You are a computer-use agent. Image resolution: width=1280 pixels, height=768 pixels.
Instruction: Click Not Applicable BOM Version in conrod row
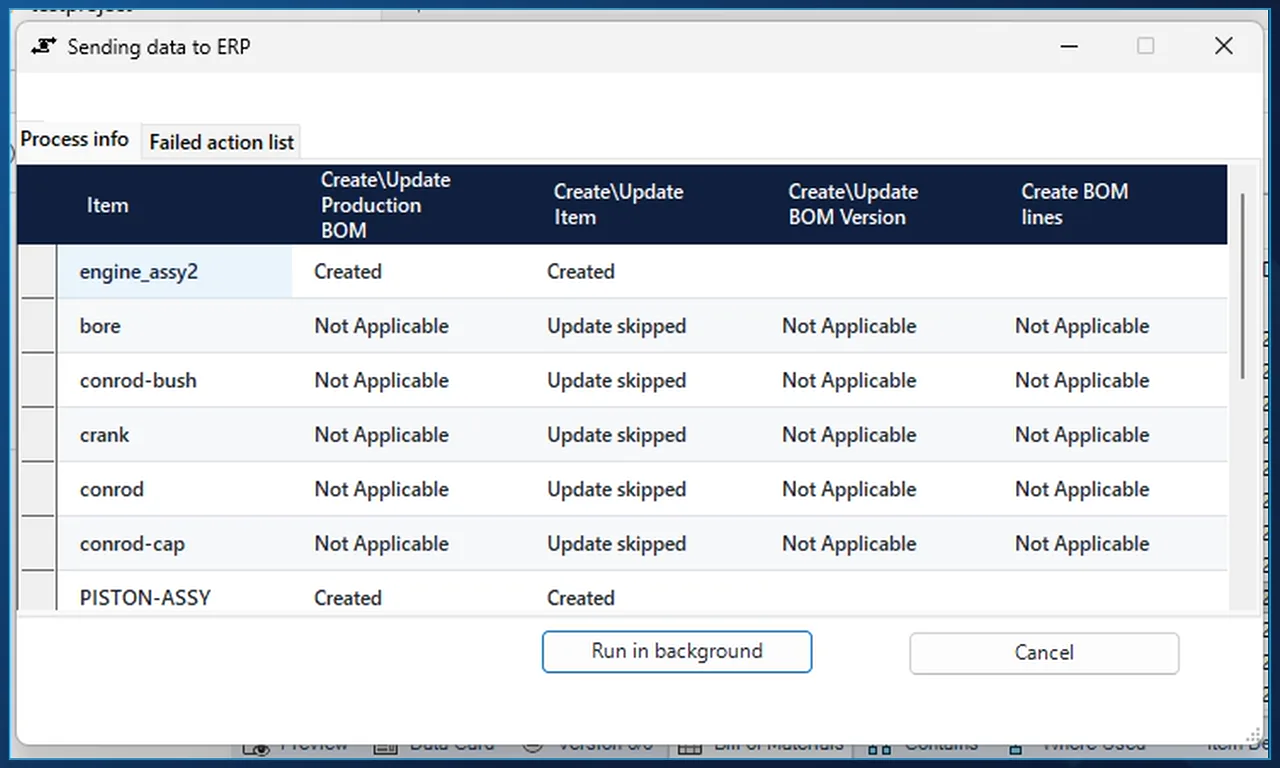pyautogui.click(x=849, y=490)
